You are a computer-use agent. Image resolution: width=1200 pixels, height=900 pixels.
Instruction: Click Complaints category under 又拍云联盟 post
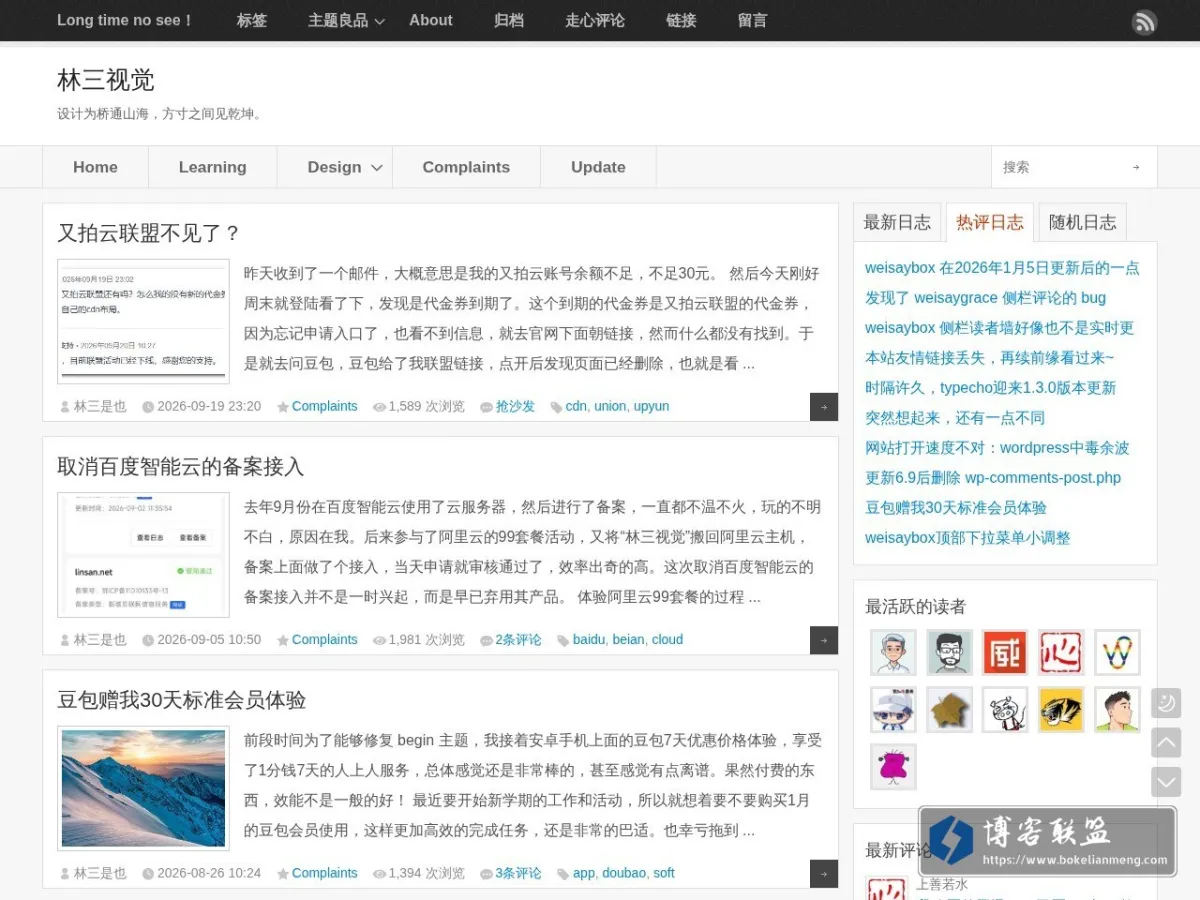tap(325, 406)
